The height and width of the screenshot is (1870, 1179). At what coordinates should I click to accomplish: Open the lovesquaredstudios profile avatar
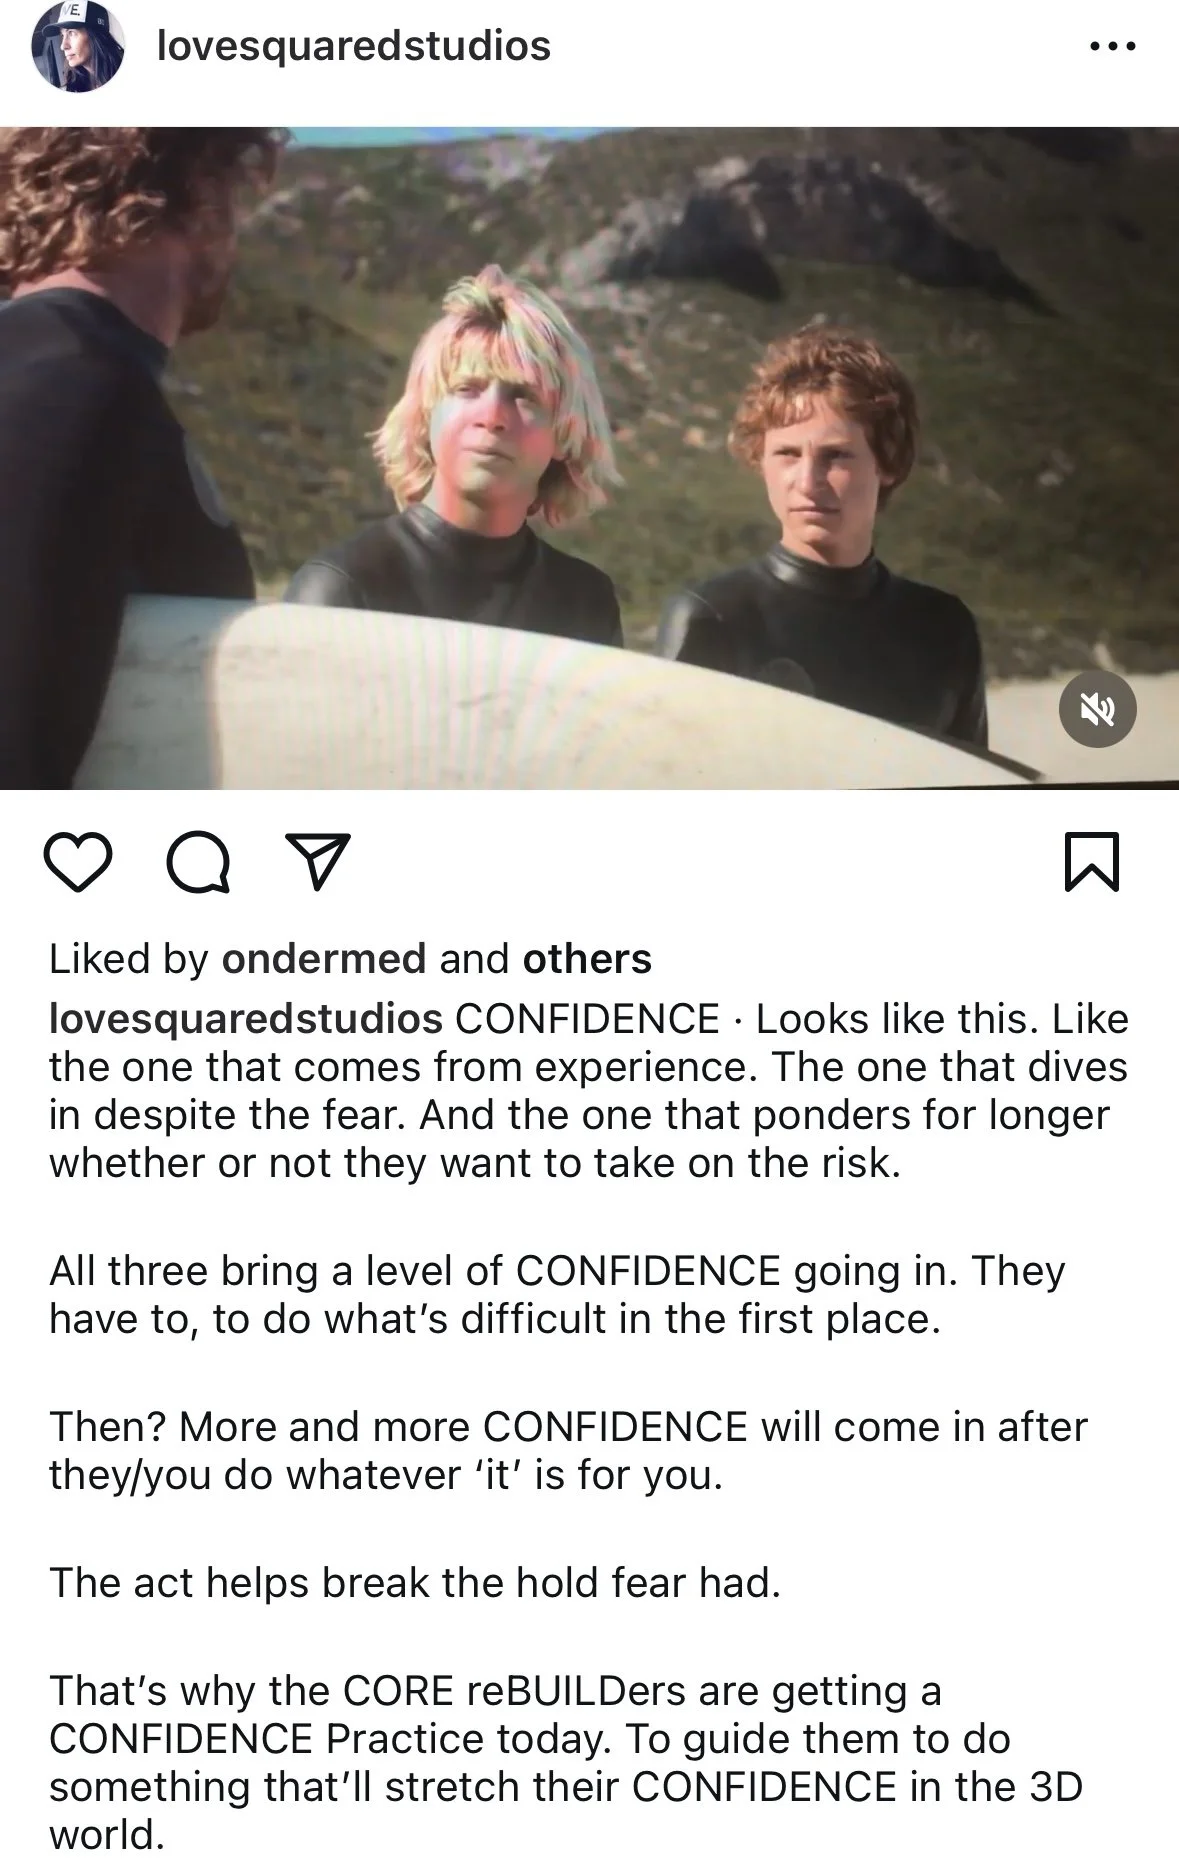pyautogui.click(x=77, y=46)
